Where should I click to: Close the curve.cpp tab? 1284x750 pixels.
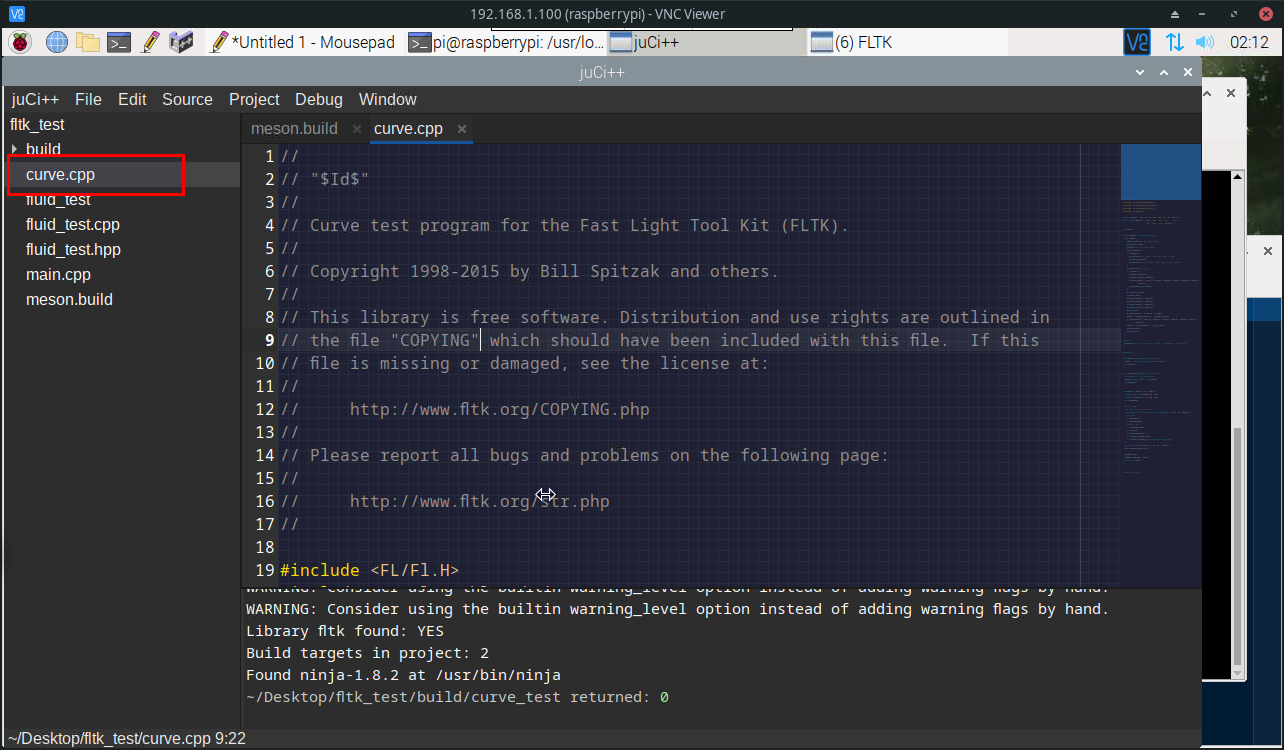(462, 129)
